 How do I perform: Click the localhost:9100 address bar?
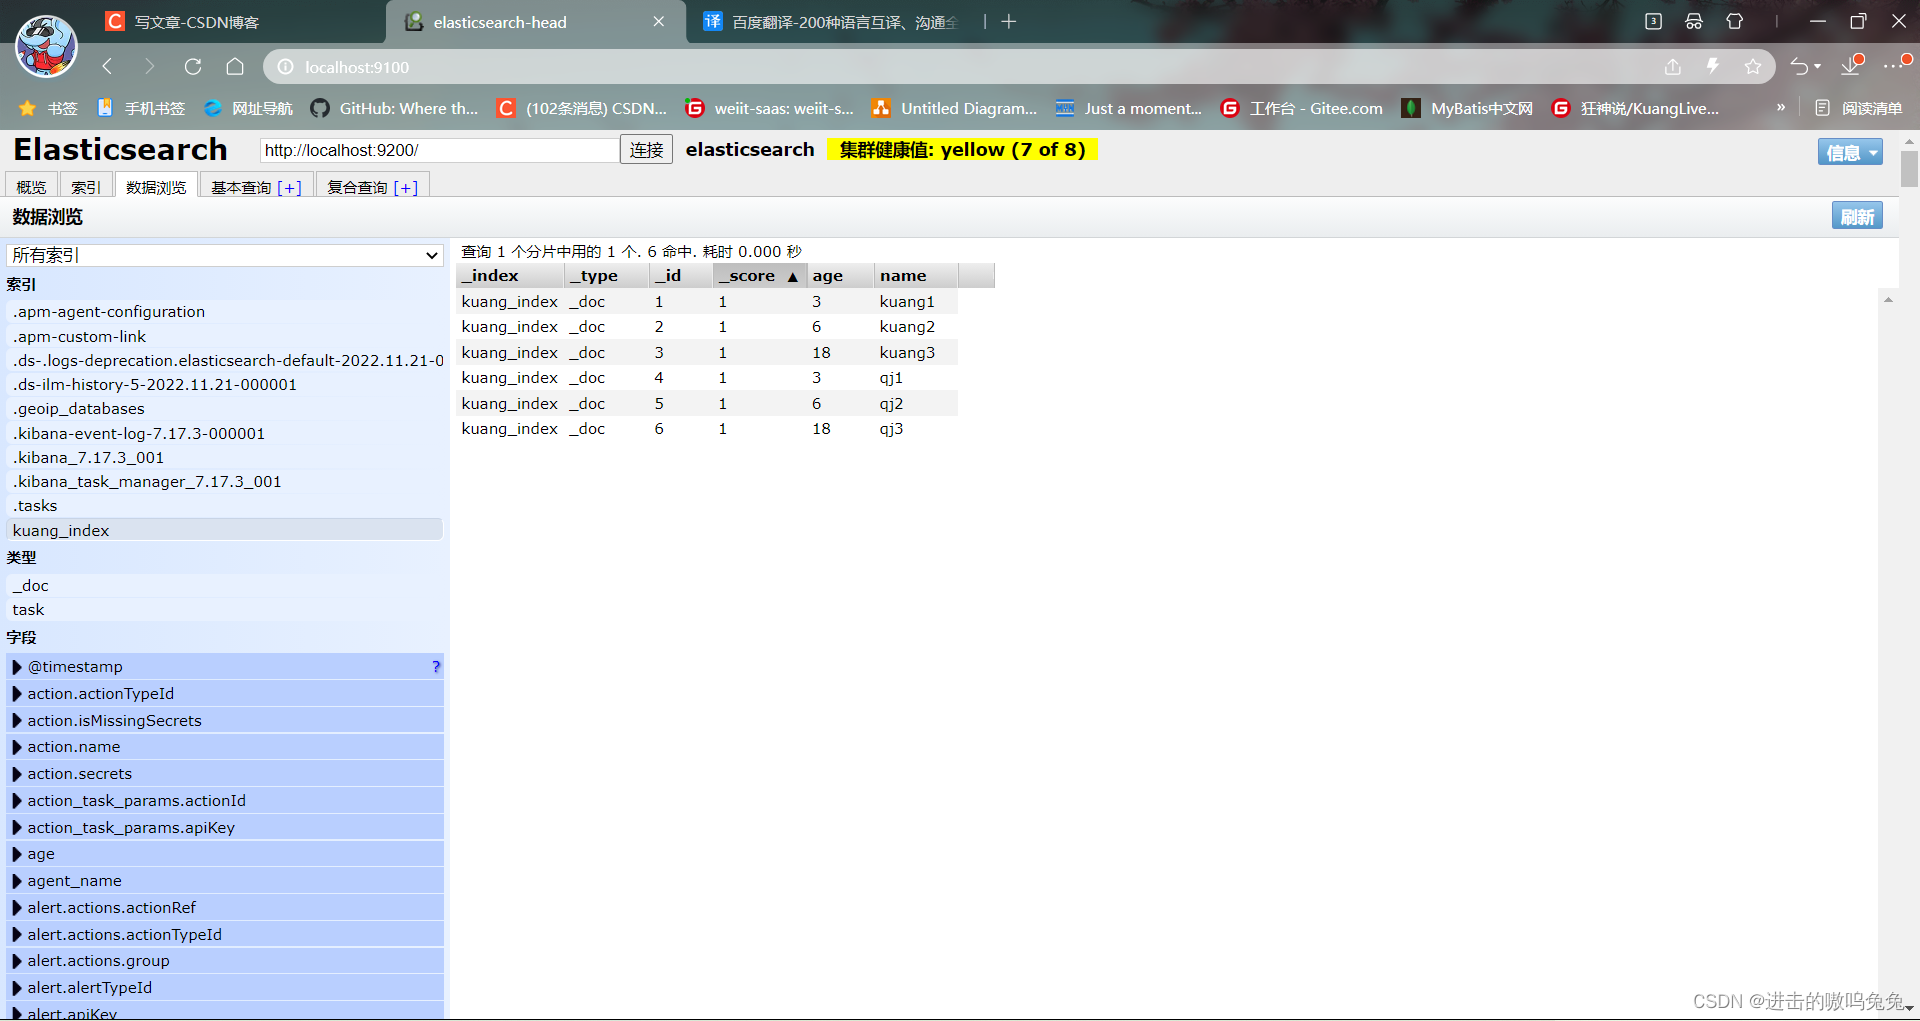click(x=960, y=67)
